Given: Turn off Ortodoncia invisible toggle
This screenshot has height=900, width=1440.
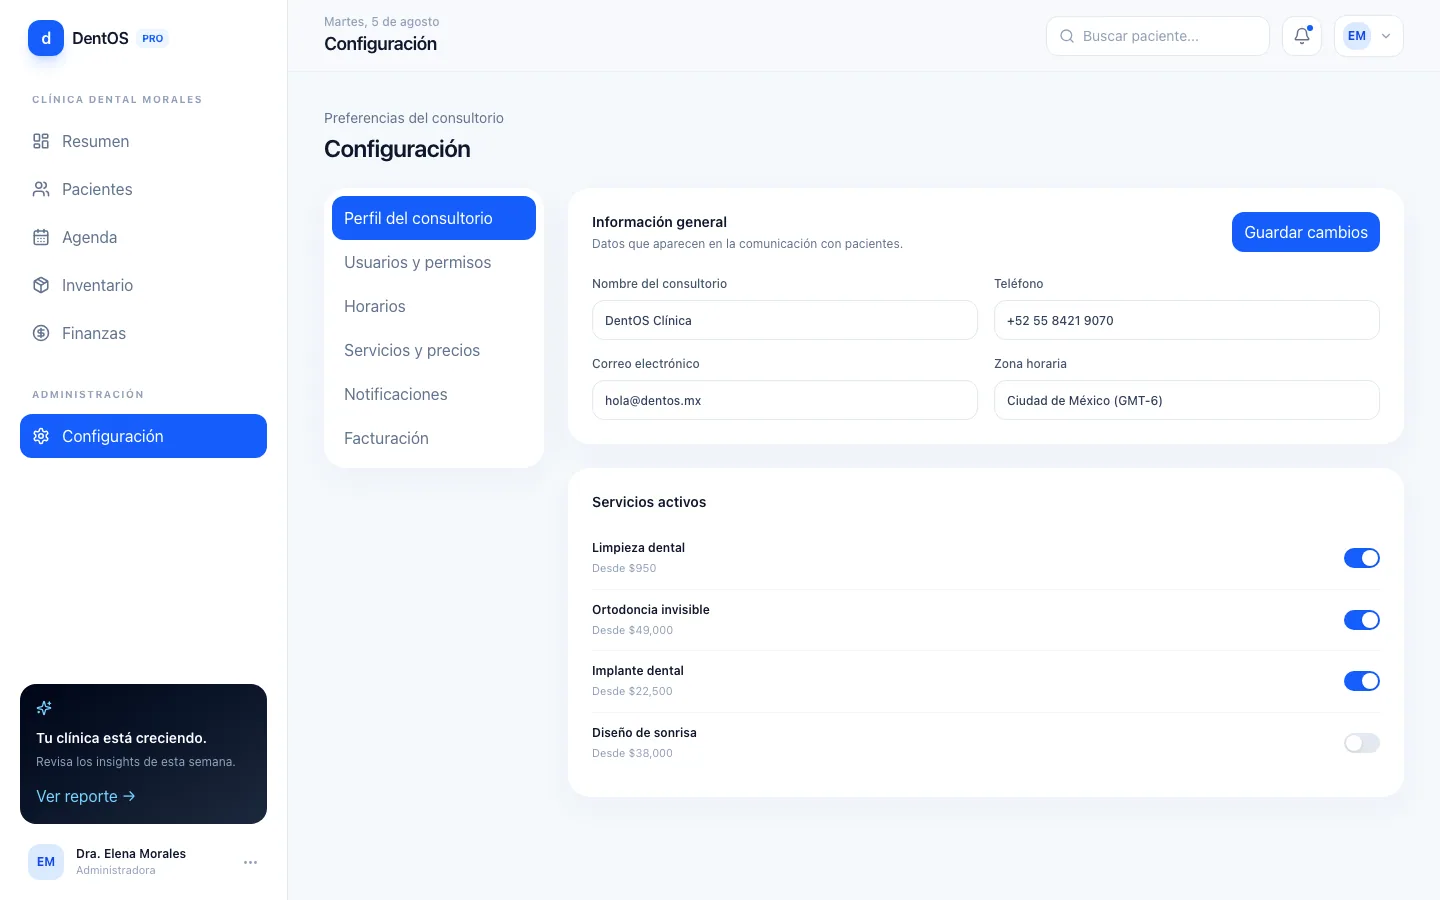Looking at the screenshot, I should pyautogui.click(x=1362, y=620).
